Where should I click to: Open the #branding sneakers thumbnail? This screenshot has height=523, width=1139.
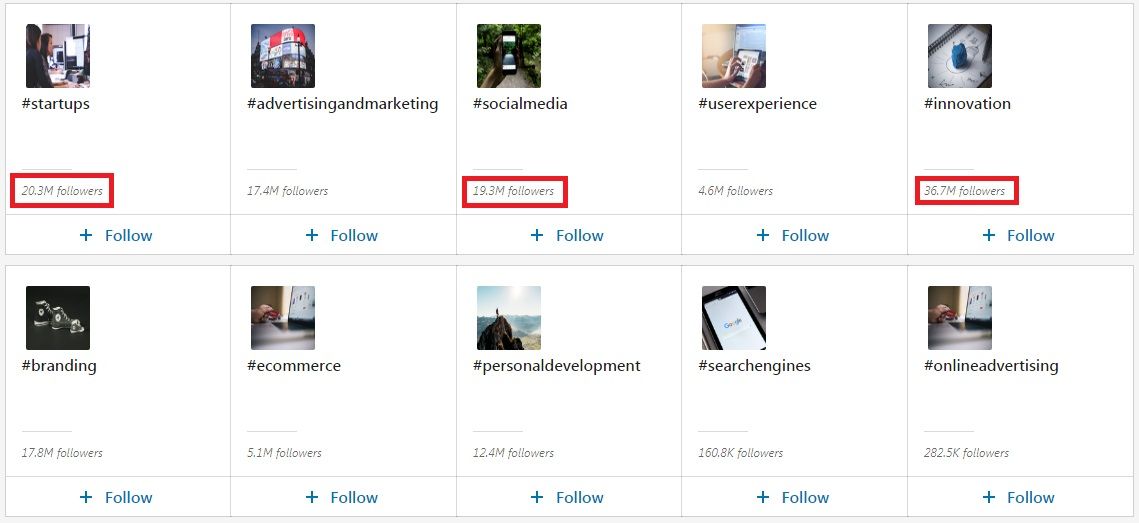click(x=57, y=318)
